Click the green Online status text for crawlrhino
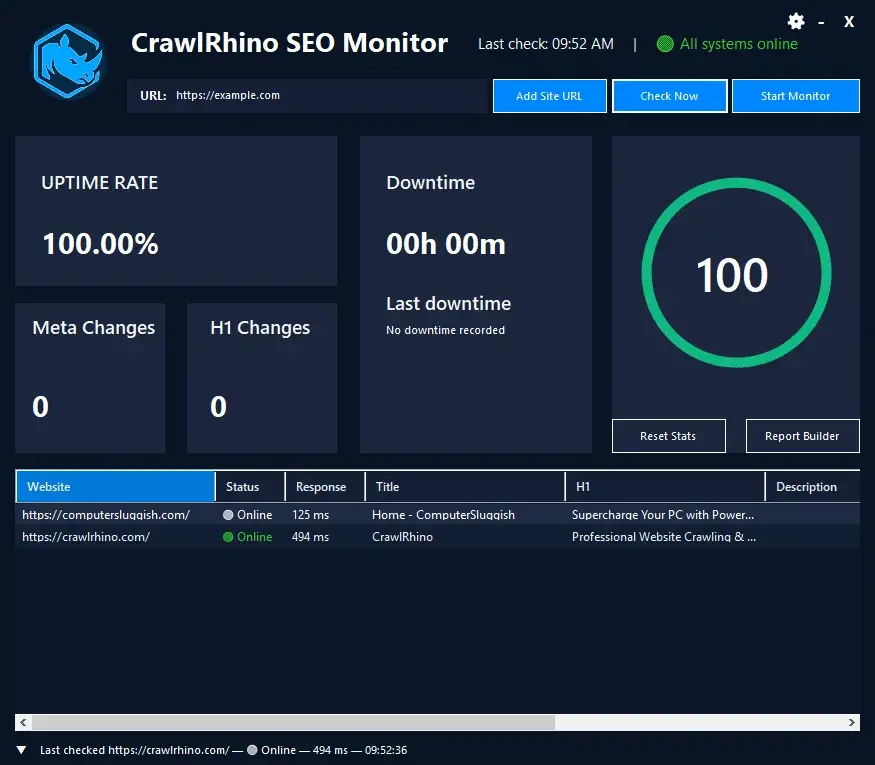 click(x=254, y=537)
